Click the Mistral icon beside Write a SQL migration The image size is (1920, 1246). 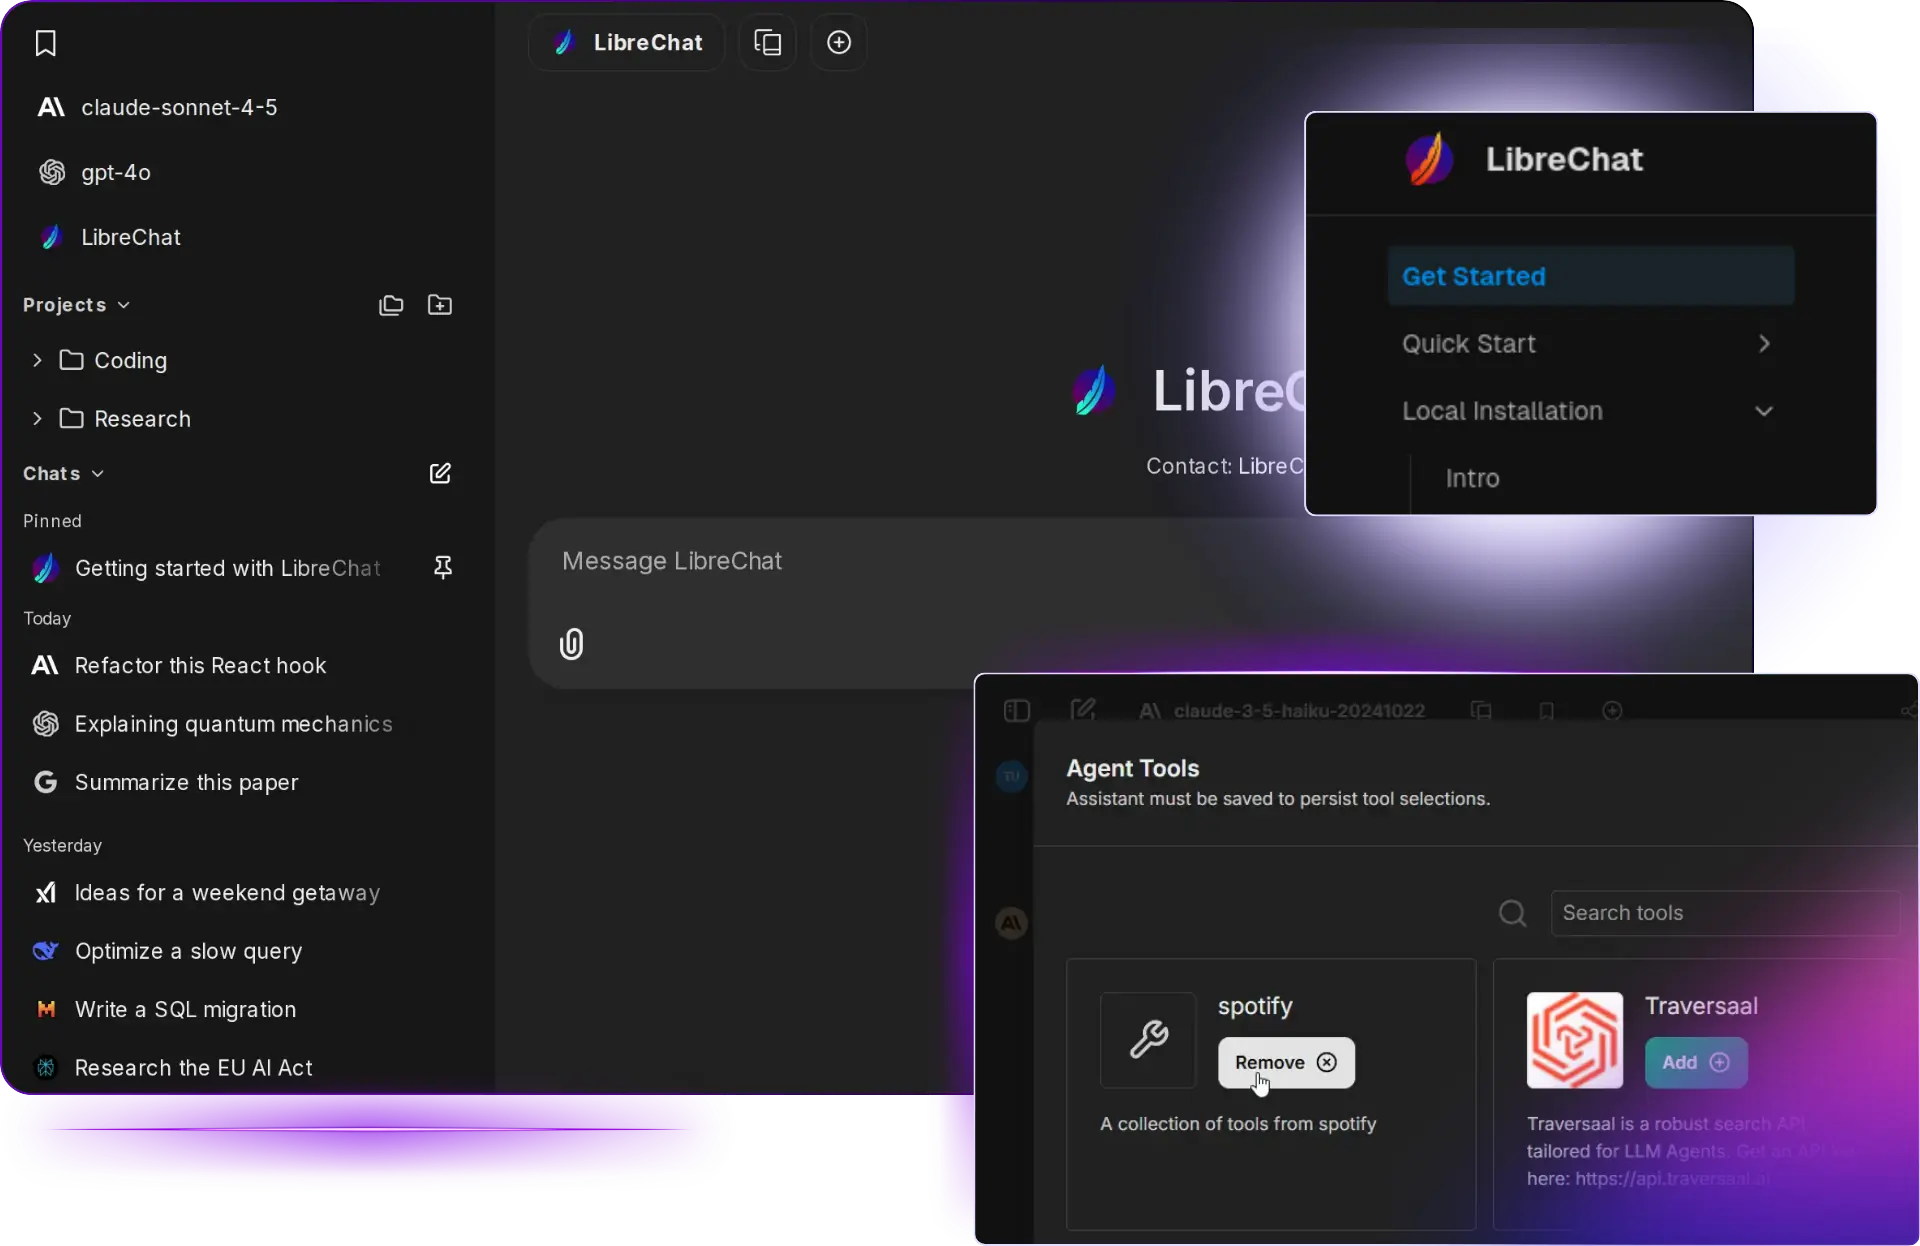(45, 1009)
